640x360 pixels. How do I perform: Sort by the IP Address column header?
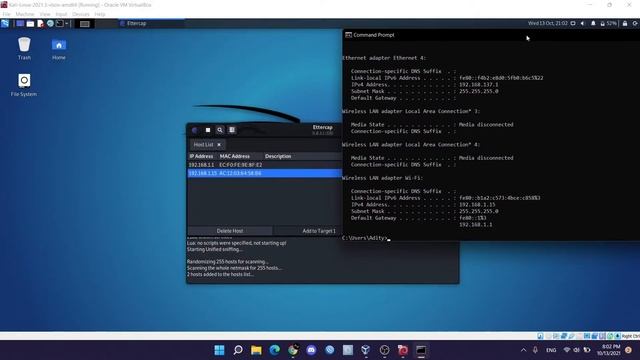(201, 156)
